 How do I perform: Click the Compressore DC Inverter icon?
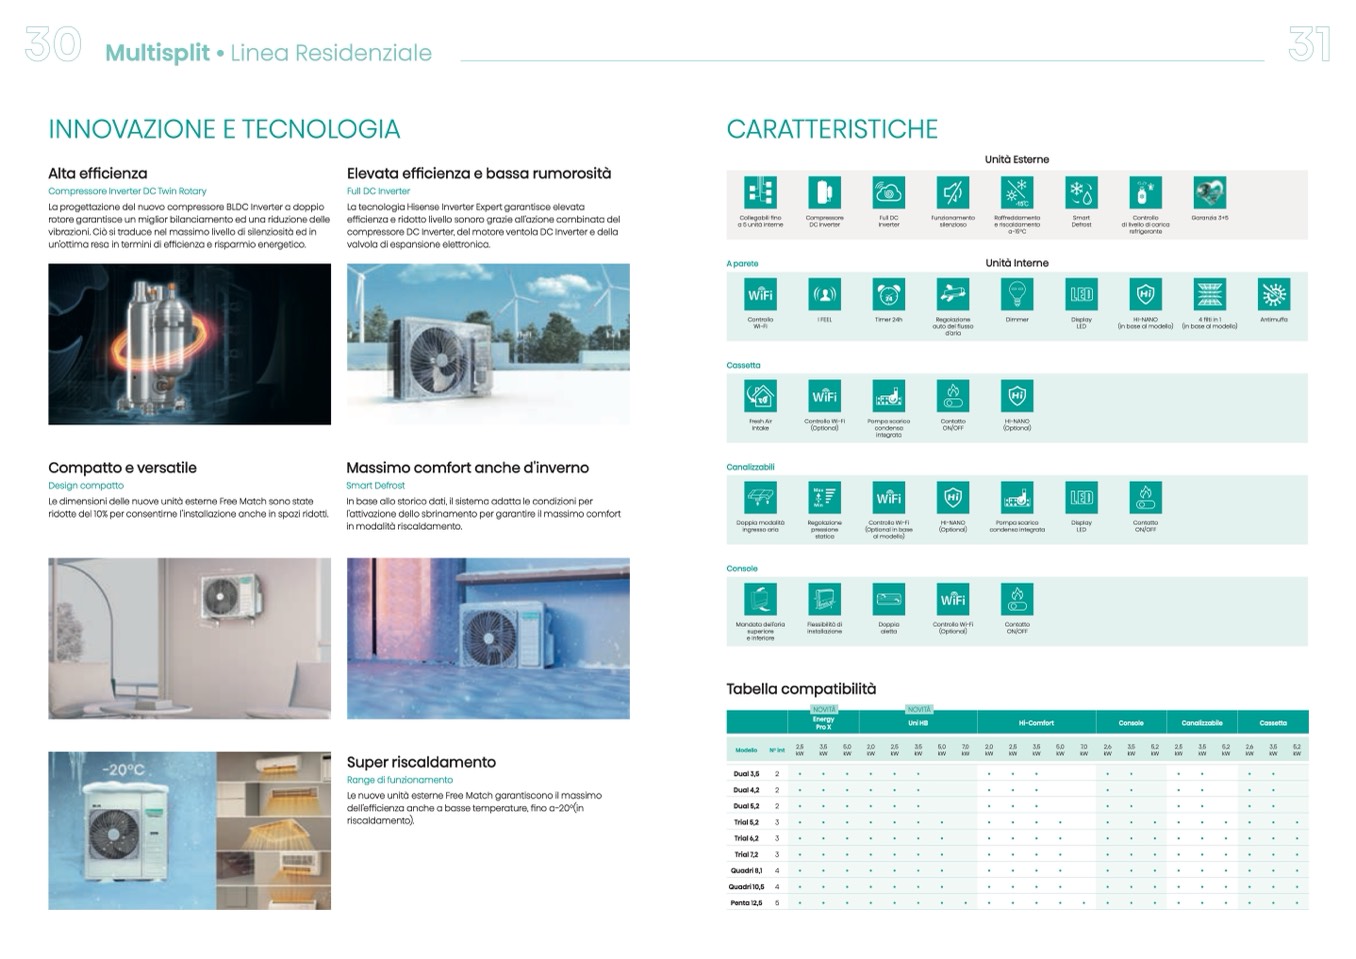824,192
